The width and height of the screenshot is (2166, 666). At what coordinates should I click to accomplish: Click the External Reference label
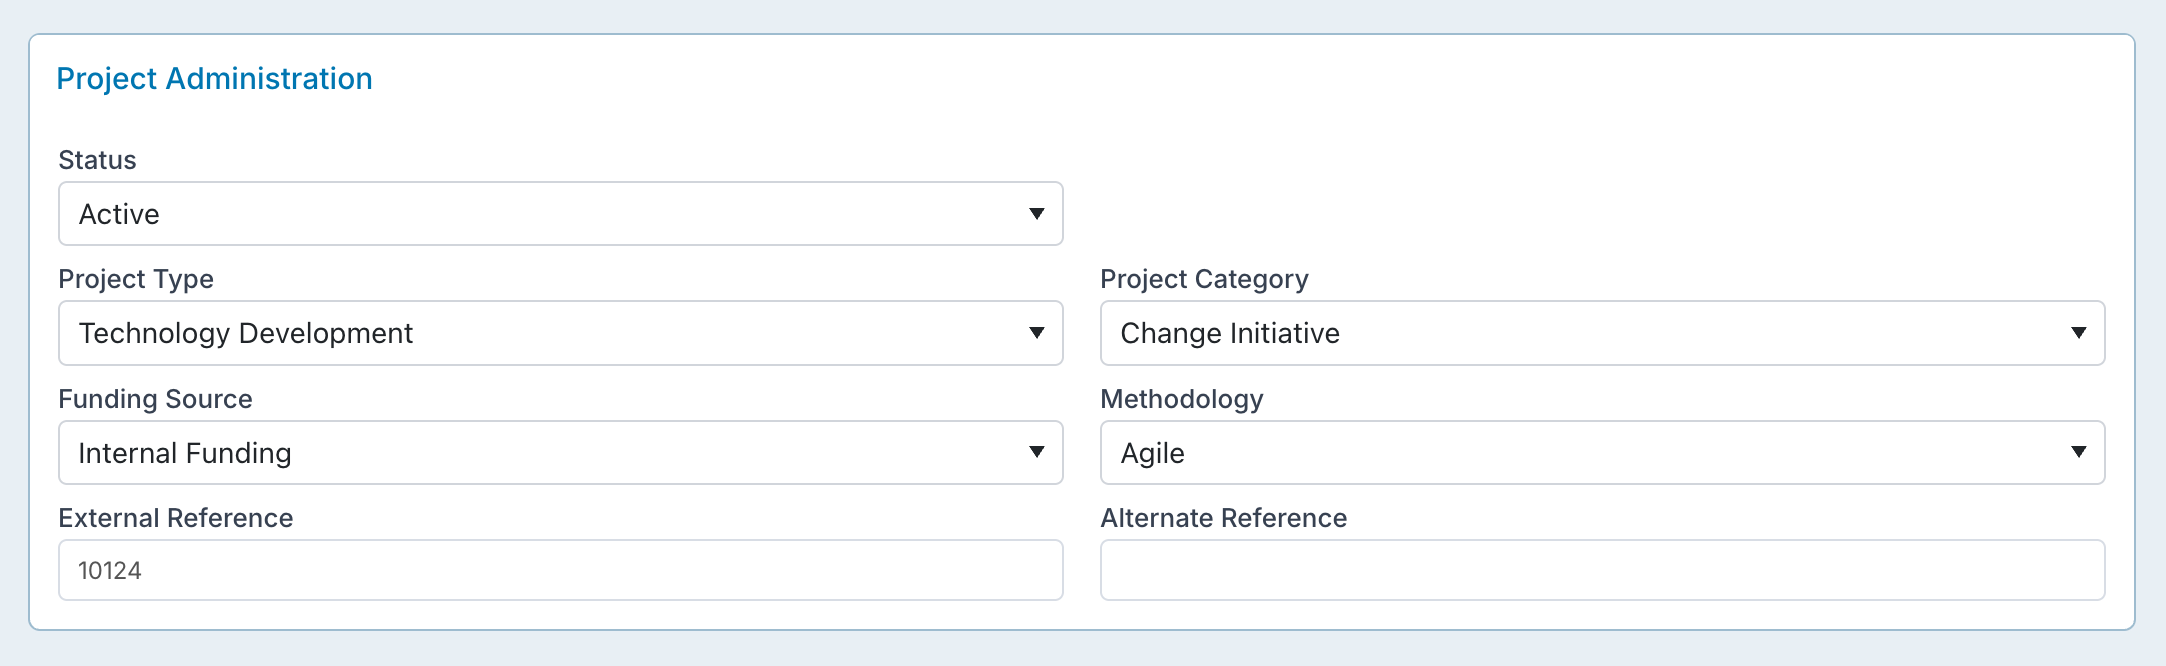click(x=176, y=518)
